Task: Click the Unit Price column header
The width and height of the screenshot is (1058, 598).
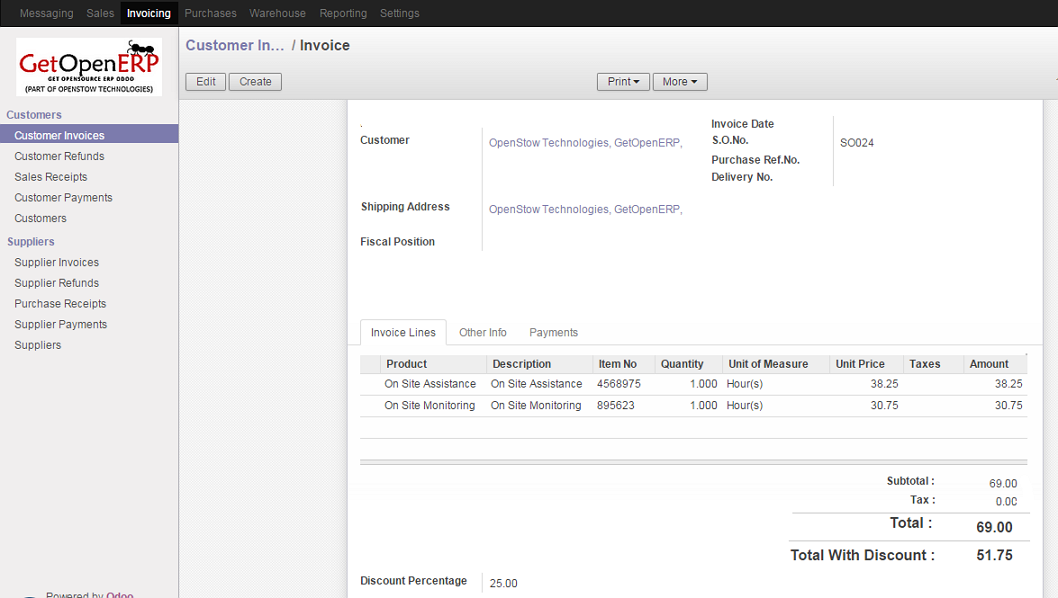Action: (x=859, y=364)
